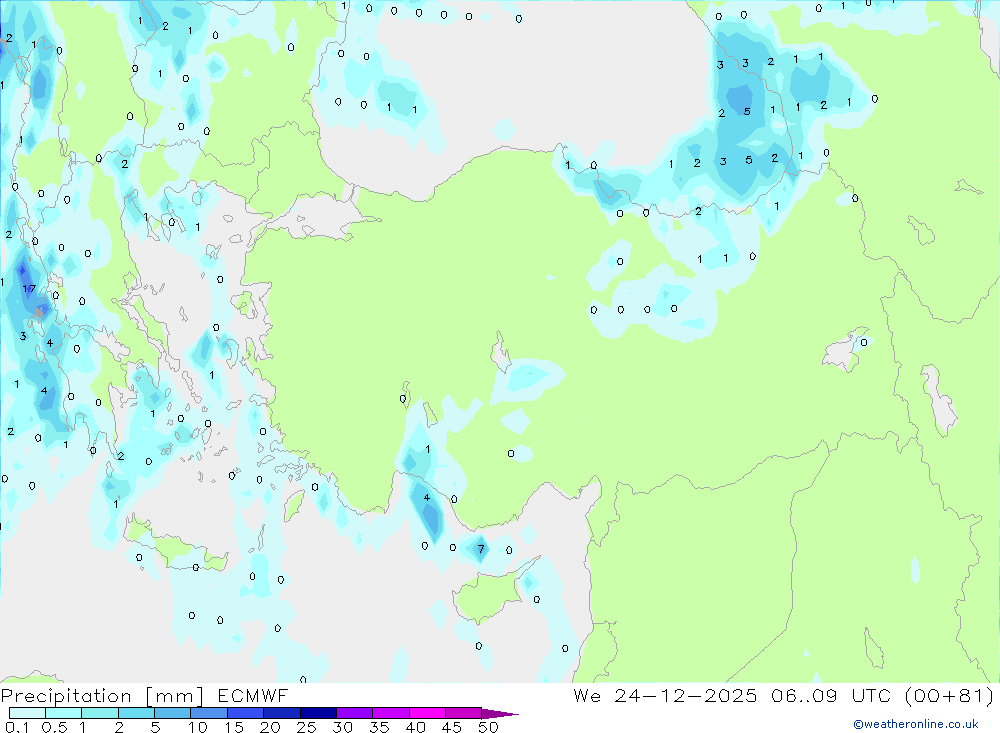Image resolution: width=1000 pixels, height=733 pixels.
Task: Select the 30–35 mm purple legend swatch
Action: 355,713
